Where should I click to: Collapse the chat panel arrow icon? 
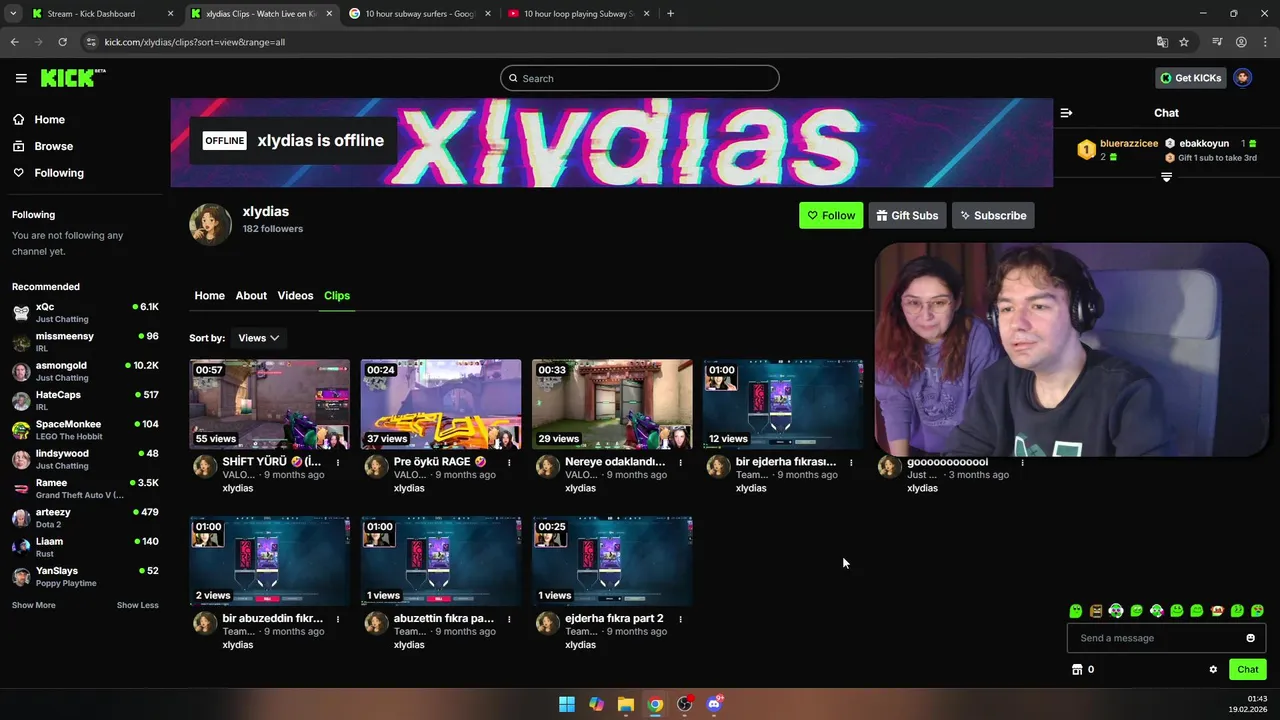click(1066, 113)
